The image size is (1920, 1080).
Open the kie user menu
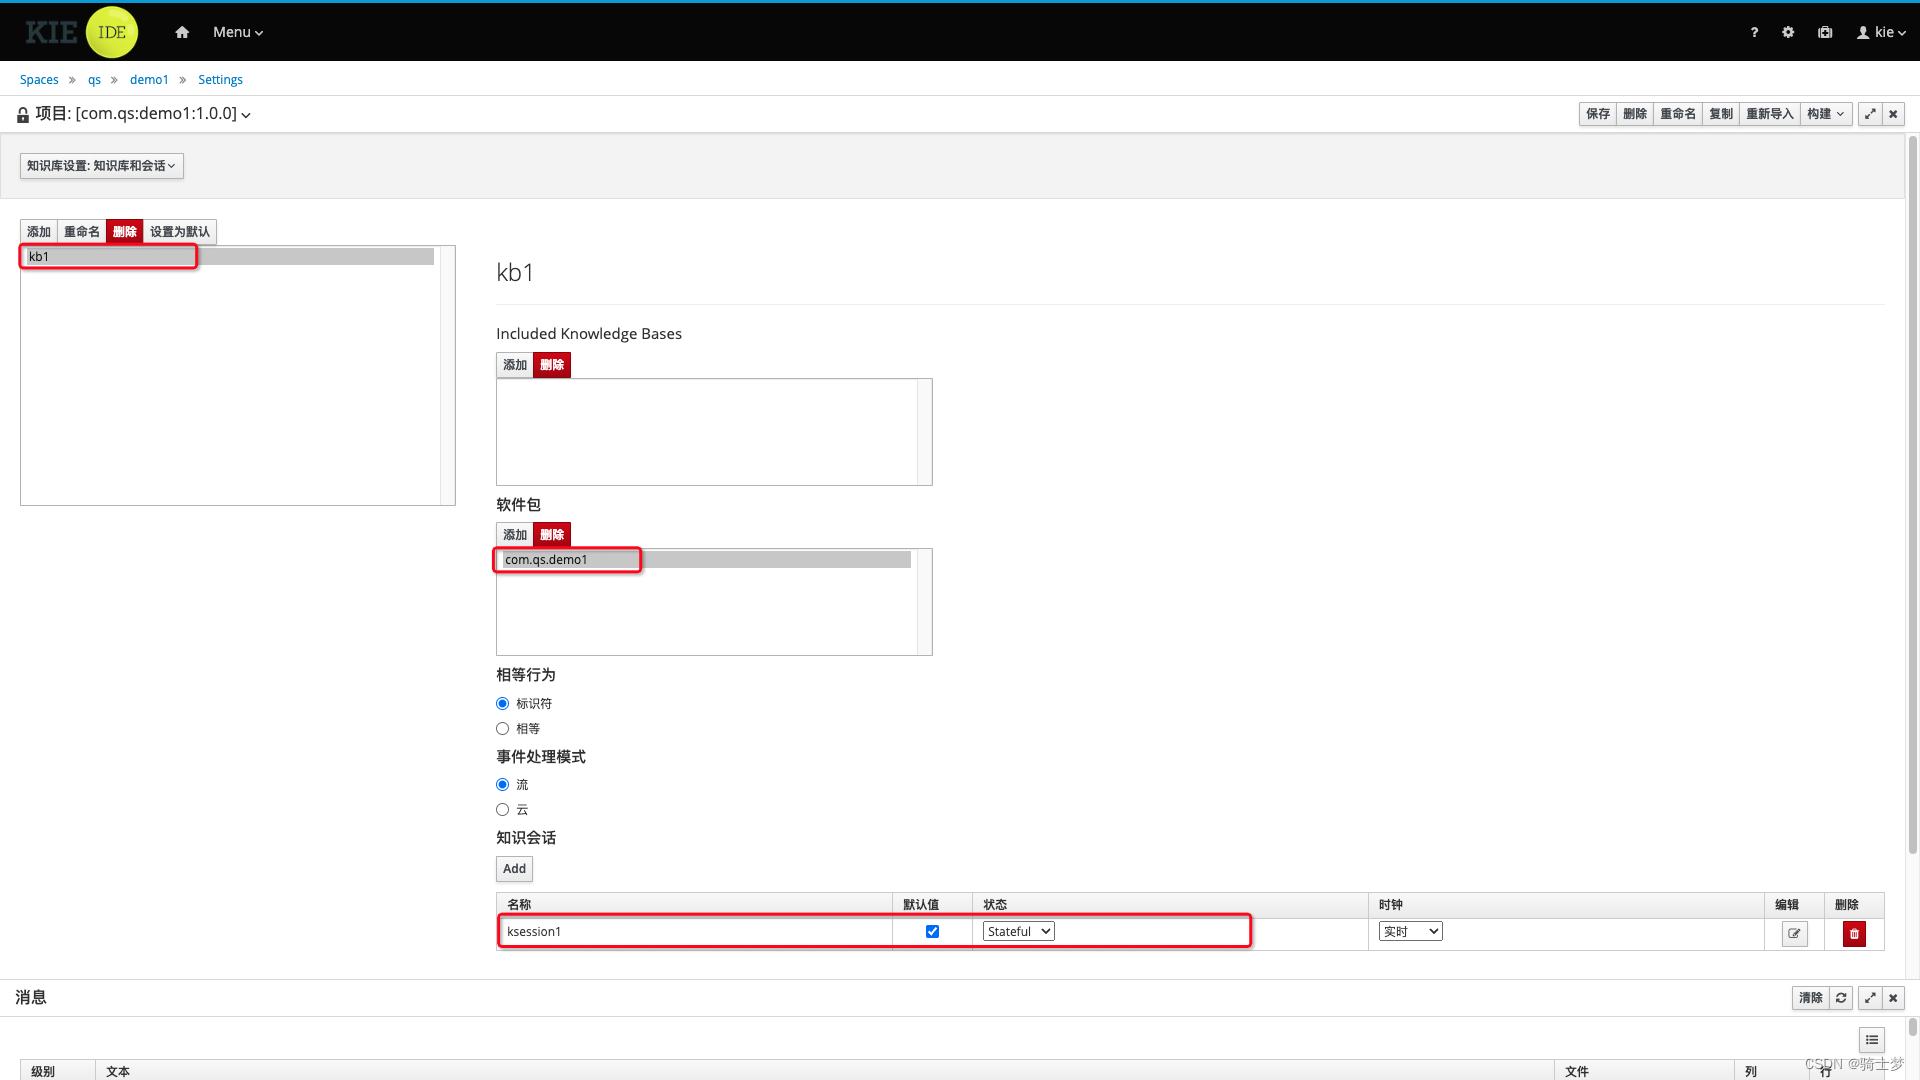(1881, 32)
